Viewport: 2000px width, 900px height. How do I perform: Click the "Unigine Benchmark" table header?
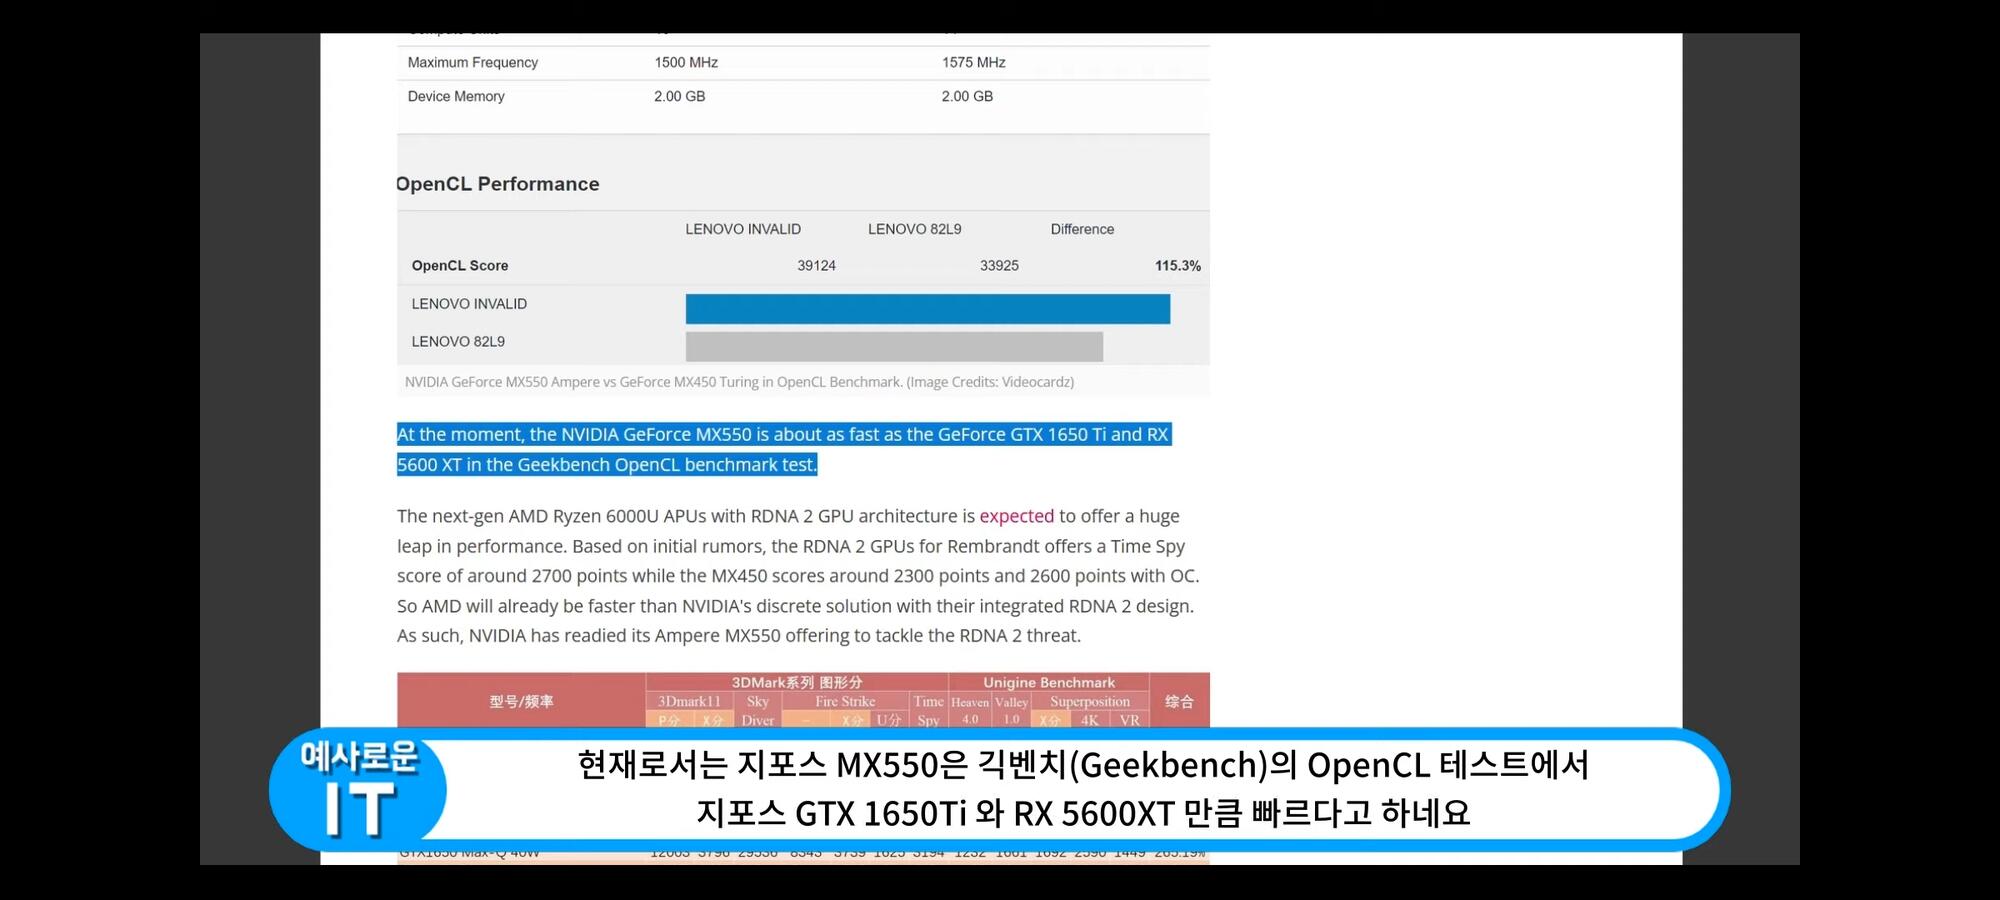click(x=1049, y=682)
